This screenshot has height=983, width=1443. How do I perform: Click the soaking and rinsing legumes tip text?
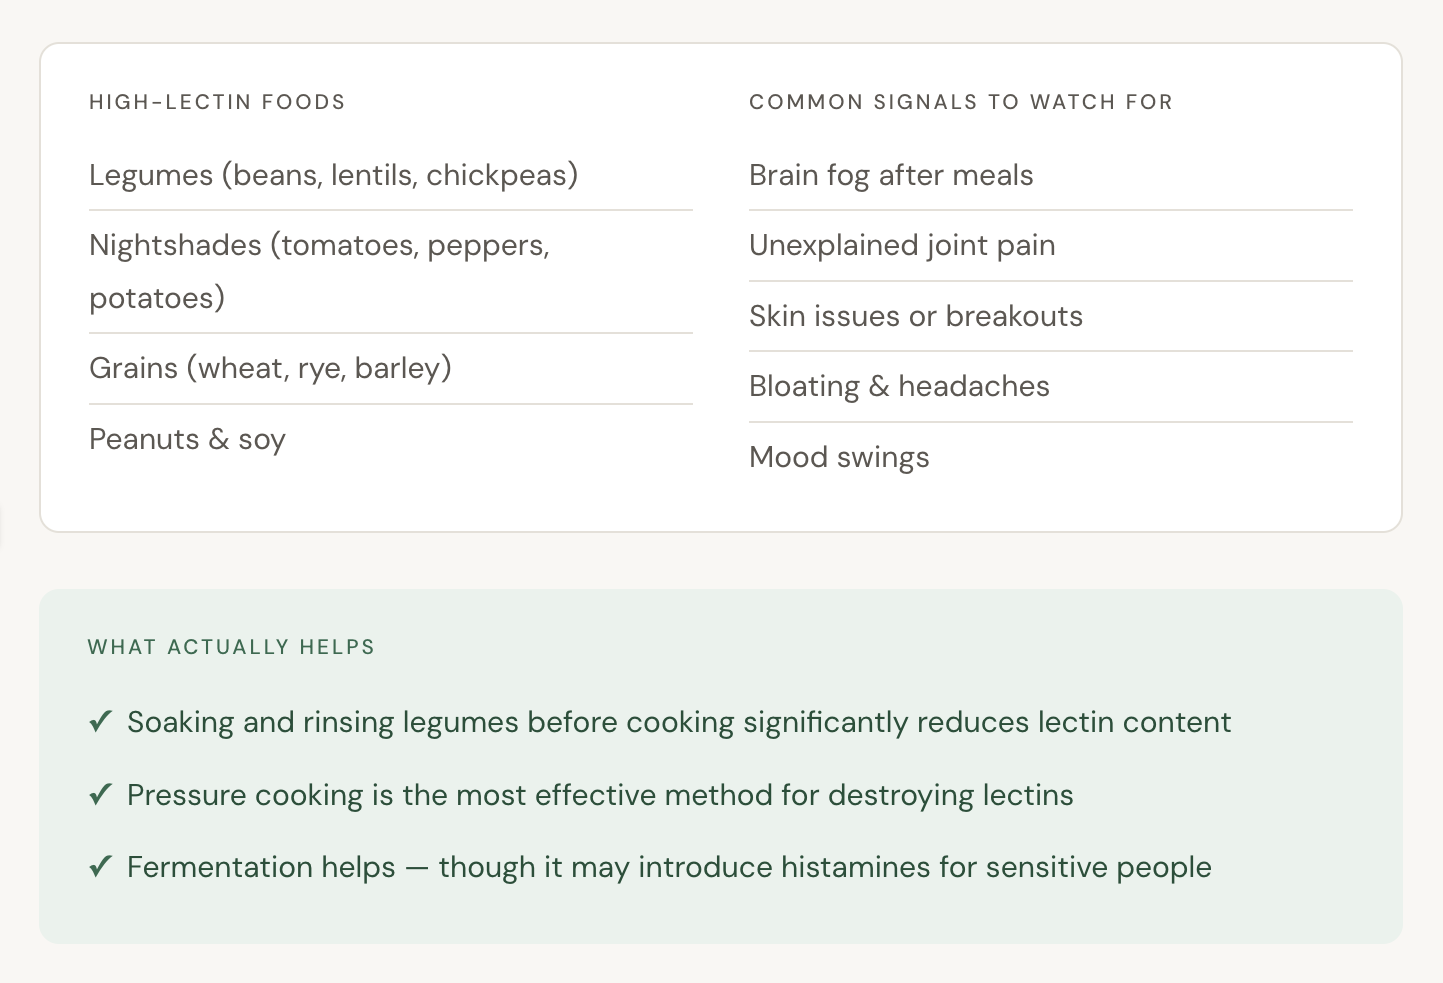pyautogui.click(x=679, y=722)
